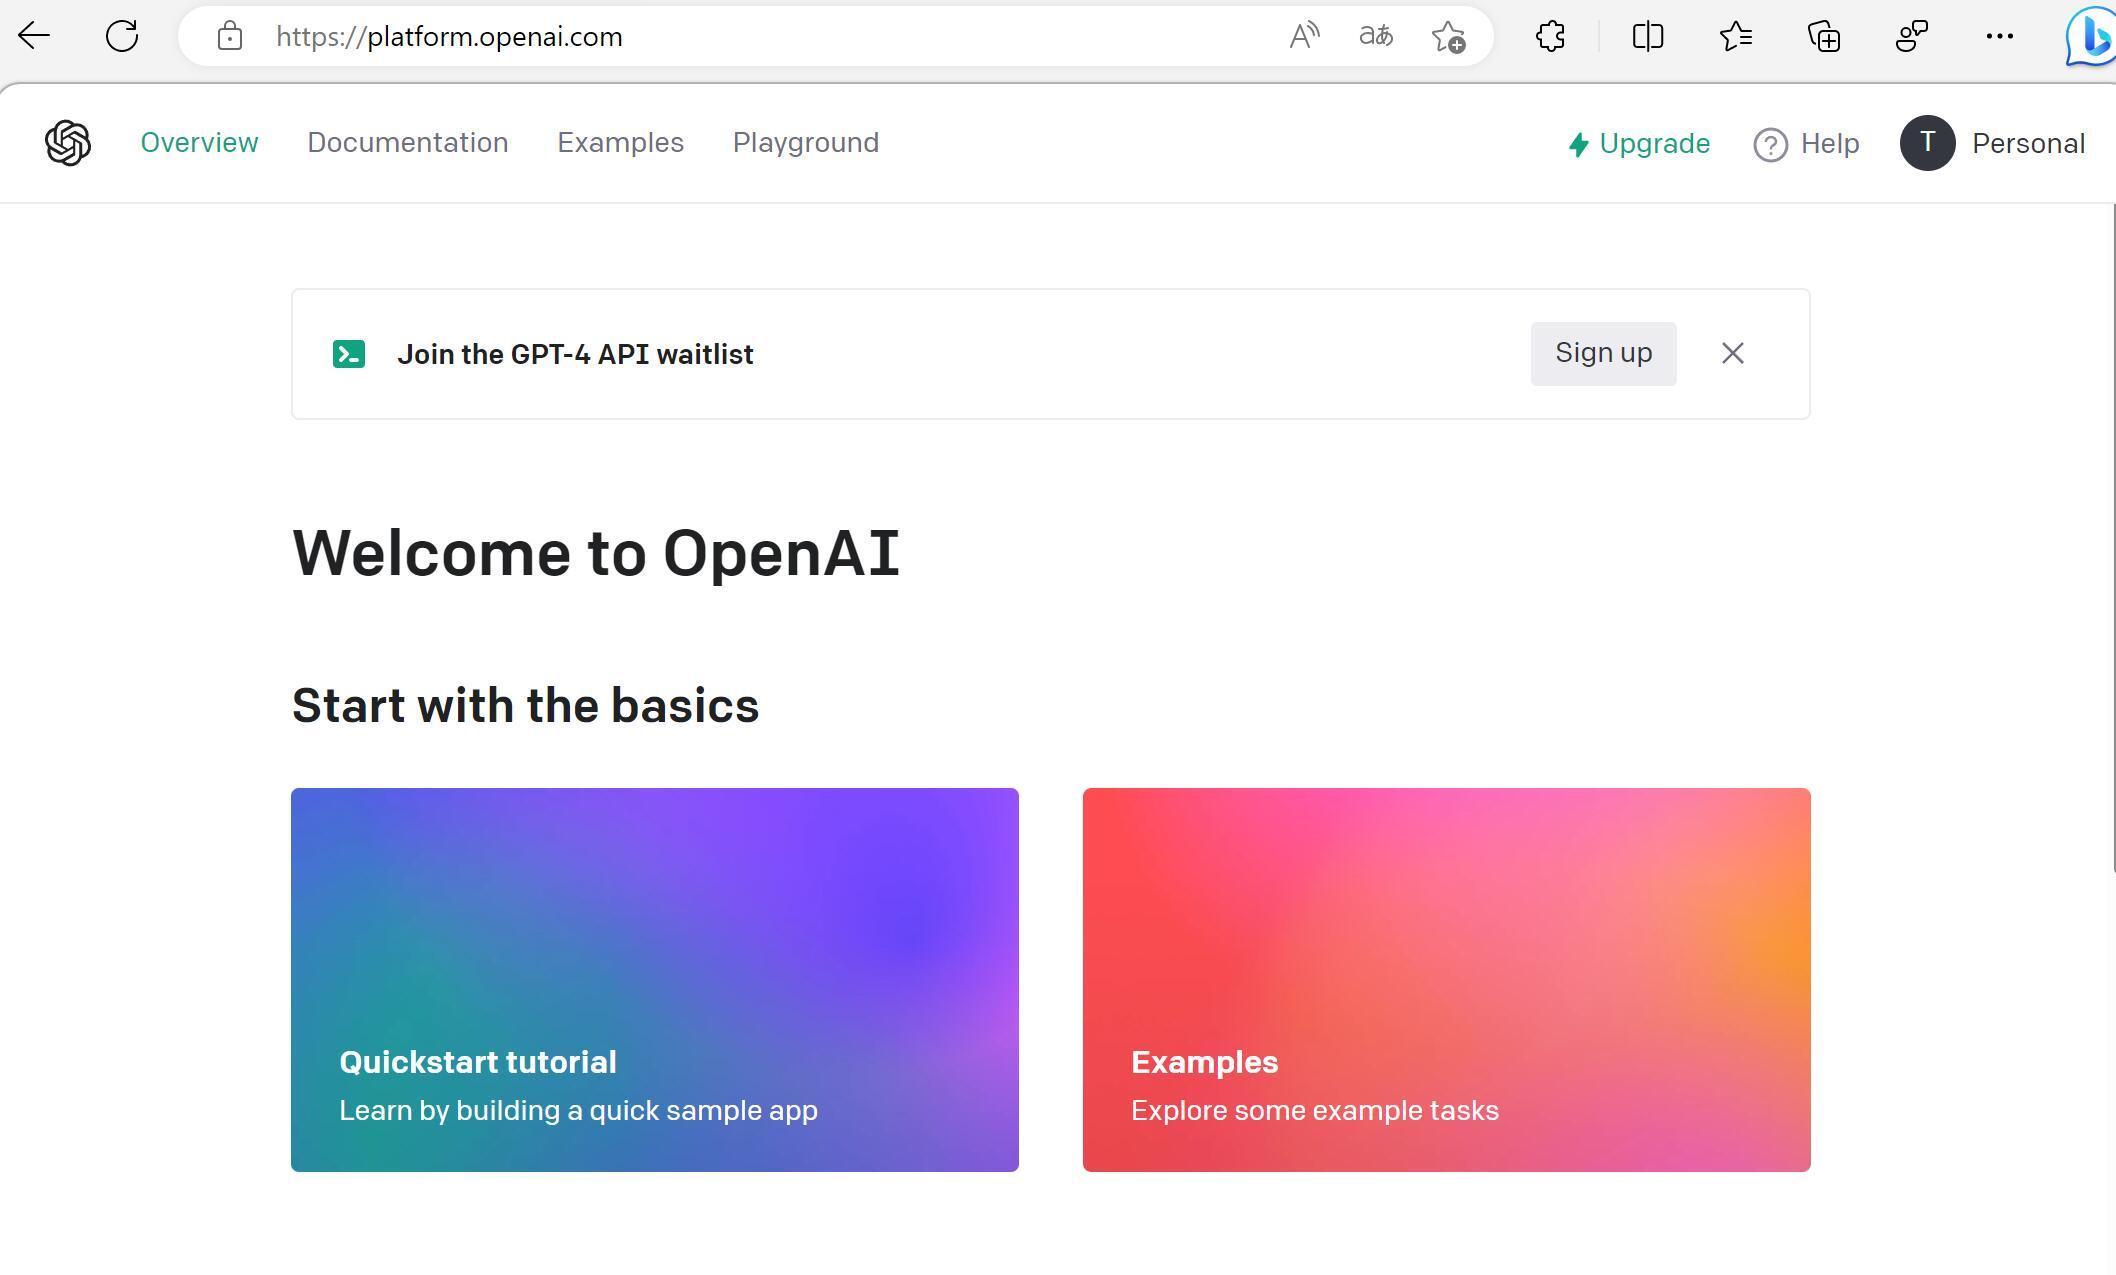Open Collections icon in toolbar
The height and width of the screenshot is (1275, 2116).
coord(1824,36)
